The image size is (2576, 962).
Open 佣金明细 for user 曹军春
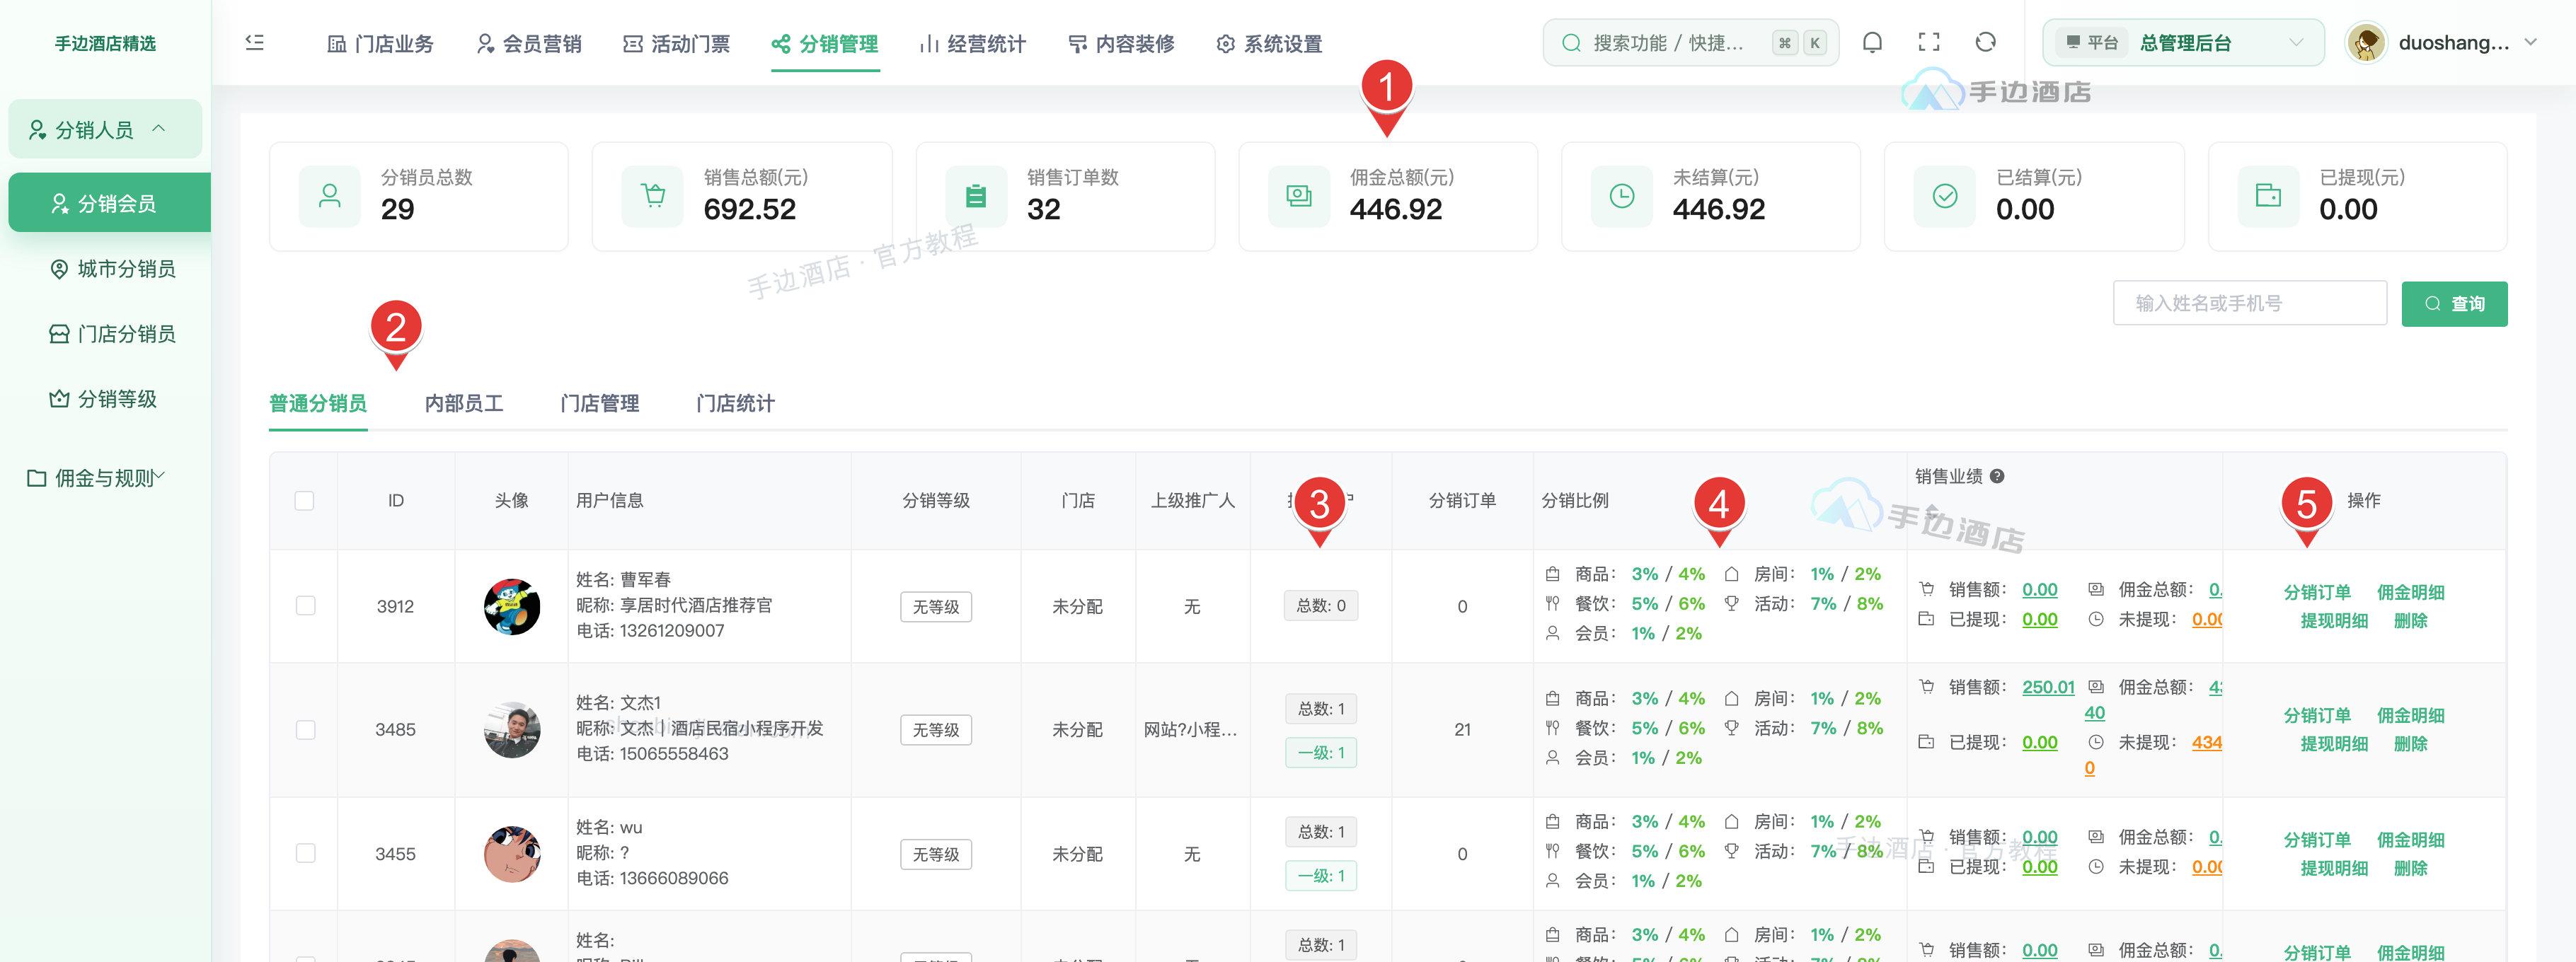point(2410,592)
